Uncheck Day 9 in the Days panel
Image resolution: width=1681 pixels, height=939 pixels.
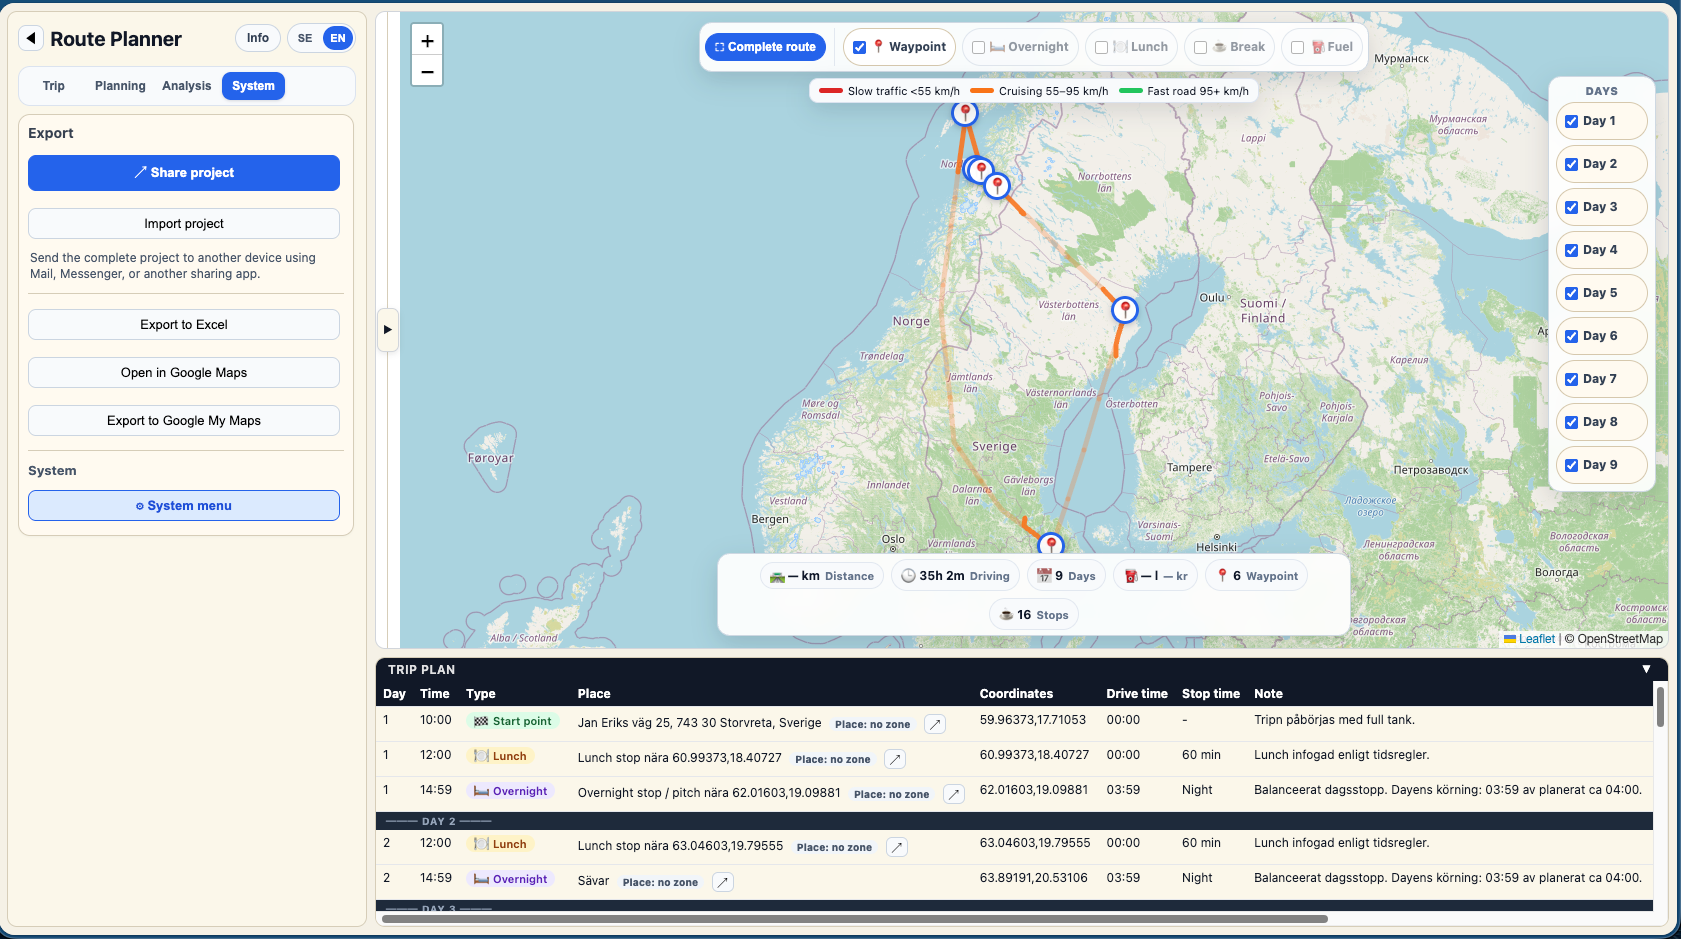tap(1572, 465)
